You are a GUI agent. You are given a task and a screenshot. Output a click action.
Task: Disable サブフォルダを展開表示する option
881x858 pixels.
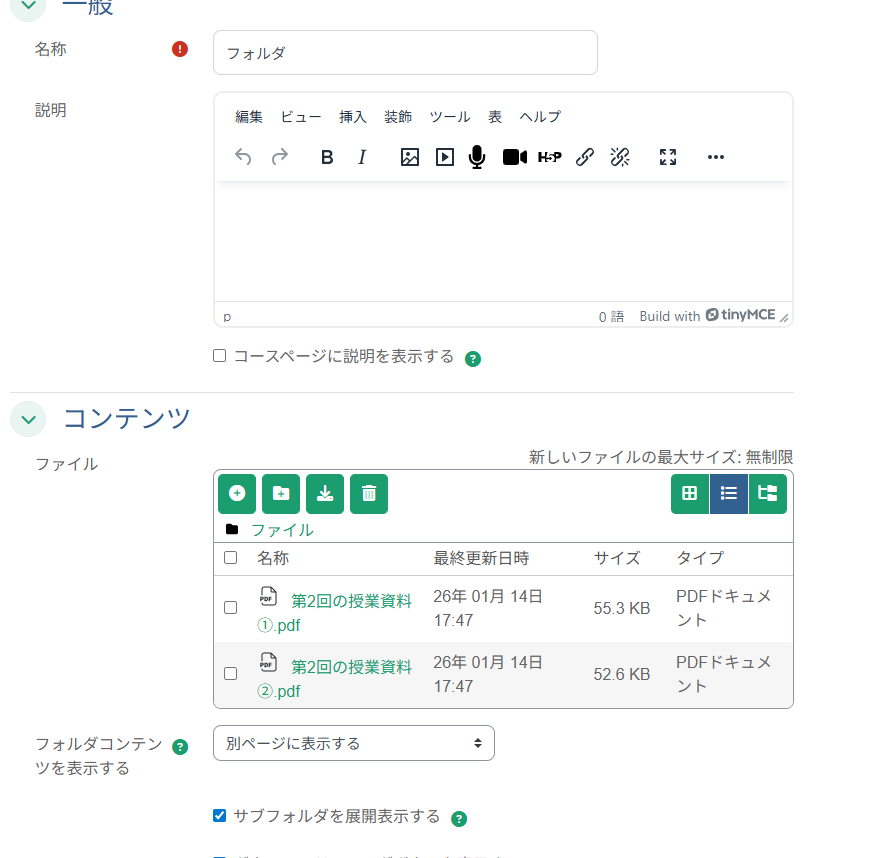(219, 815)
